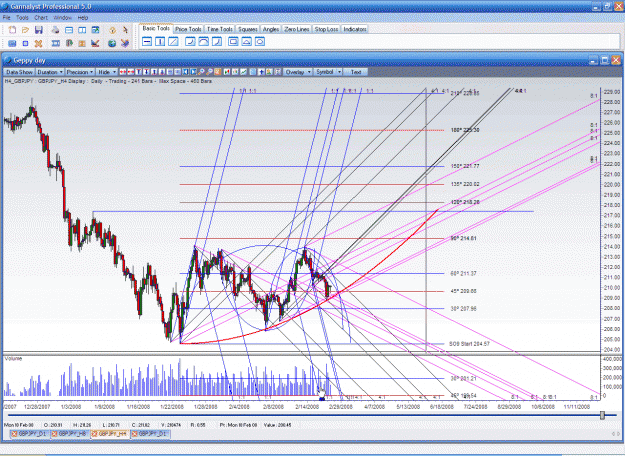This screenshot has width=625, height=456.
Task: Click zoom in magnifier on chart toolbar
Action: click(x=201, y=72)
